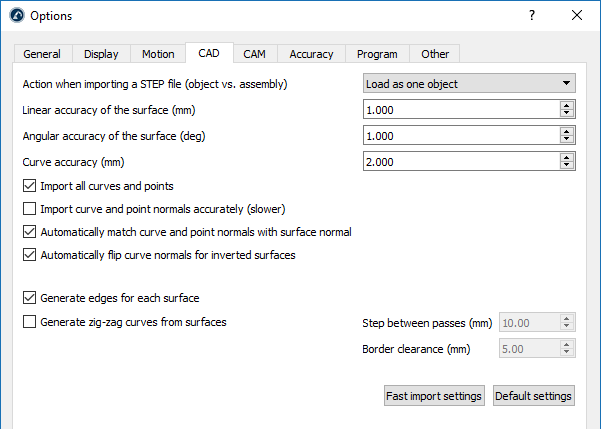Click the Fast import settings button
Screen dimensions: 601x429
[x=434, y=396]
